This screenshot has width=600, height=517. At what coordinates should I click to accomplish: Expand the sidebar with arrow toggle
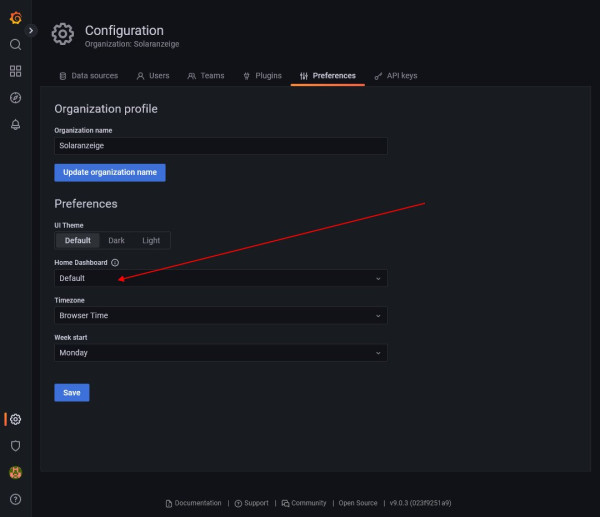click(31, 31)
